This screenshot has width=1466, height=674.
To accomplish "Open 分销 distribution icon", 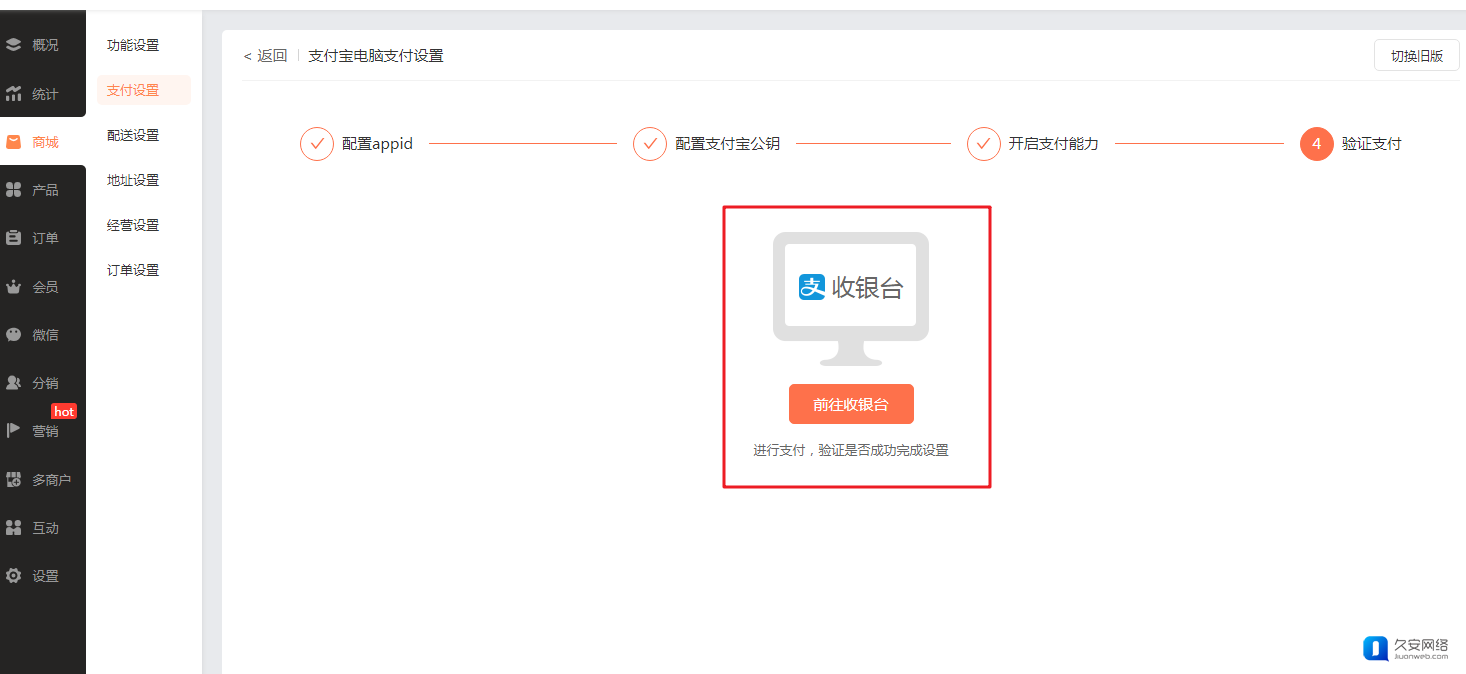I will (x=14, y=383).
